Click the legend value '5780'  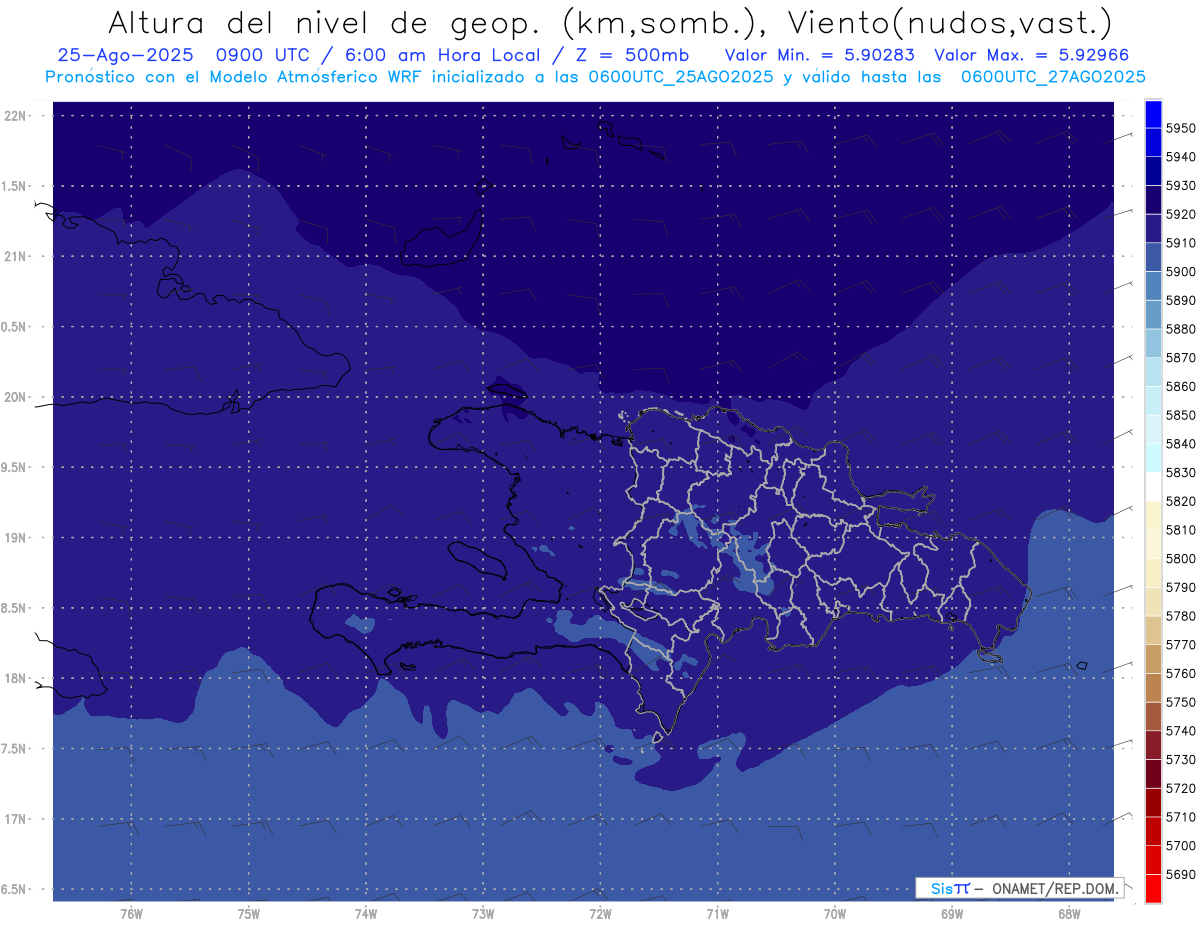(1180, 616)
